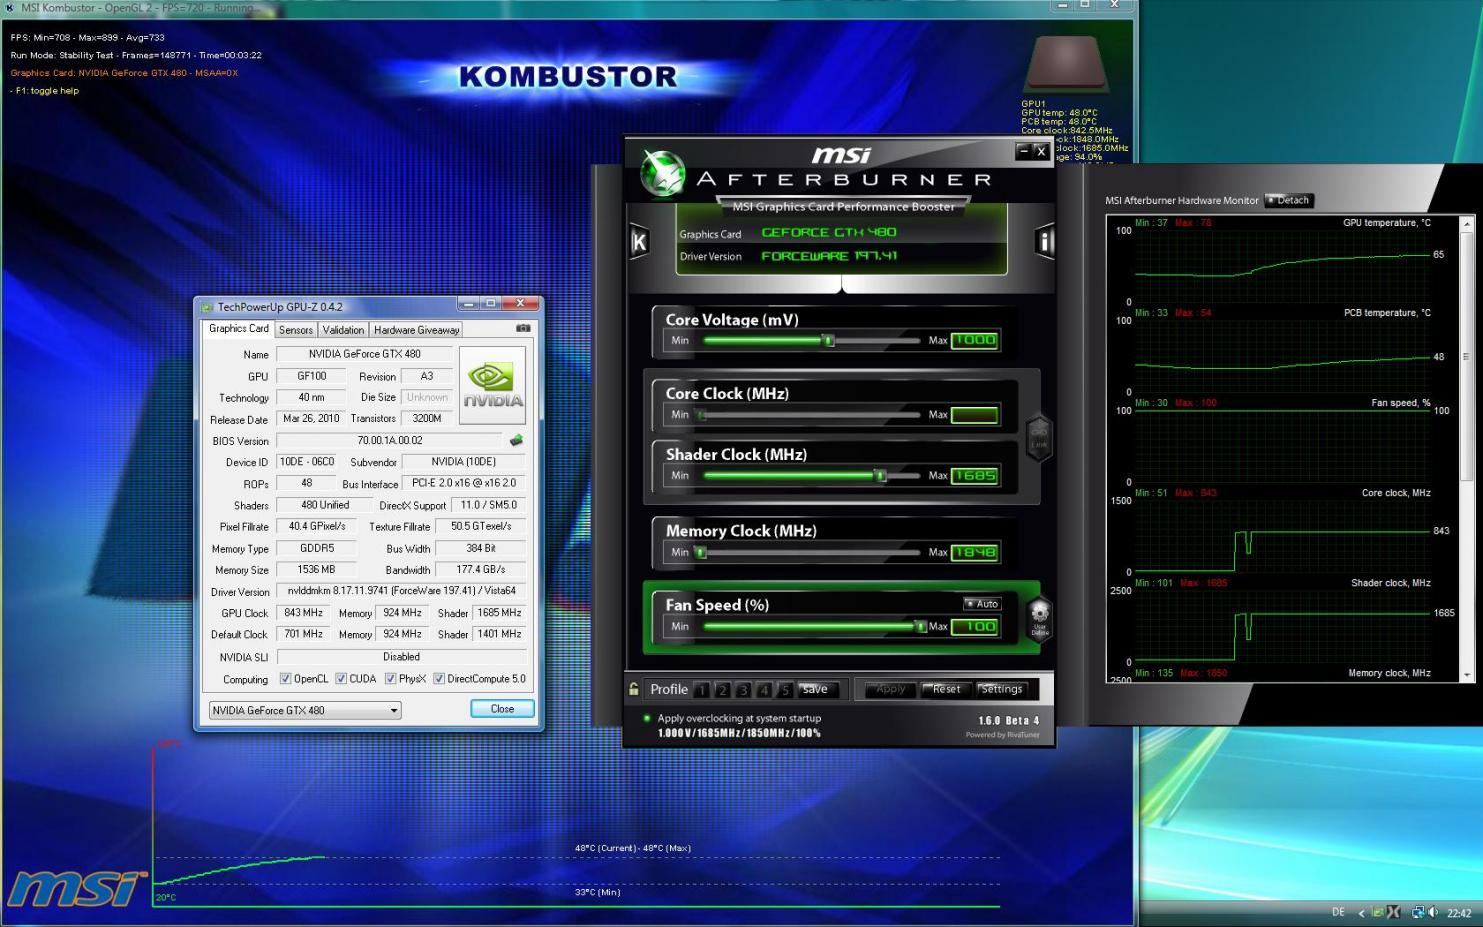Image resolution: width=1483 pixels, height=927 pixels.
Task: Reset Afterburner clocks to default
Action: [946, 689]
